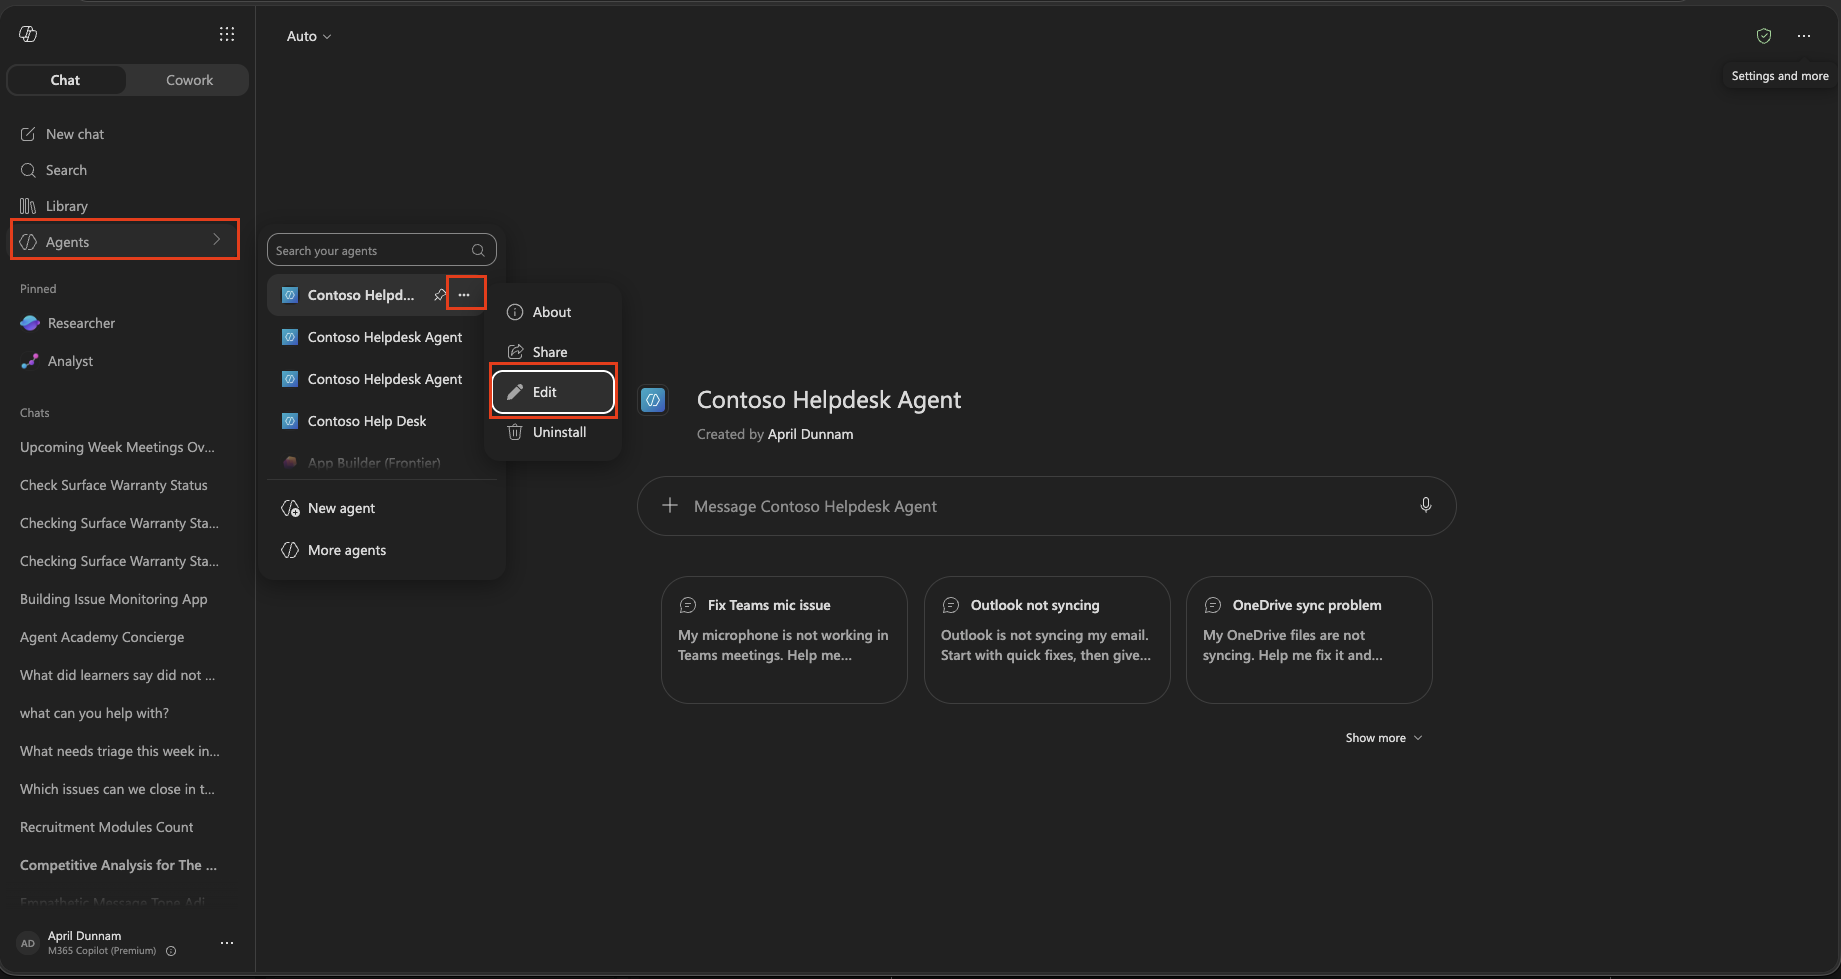The height and width of the screenshot is (979, 1841).
Task: Open account options ellipsis beside April Dunnam
Action: tap(227, 943)
